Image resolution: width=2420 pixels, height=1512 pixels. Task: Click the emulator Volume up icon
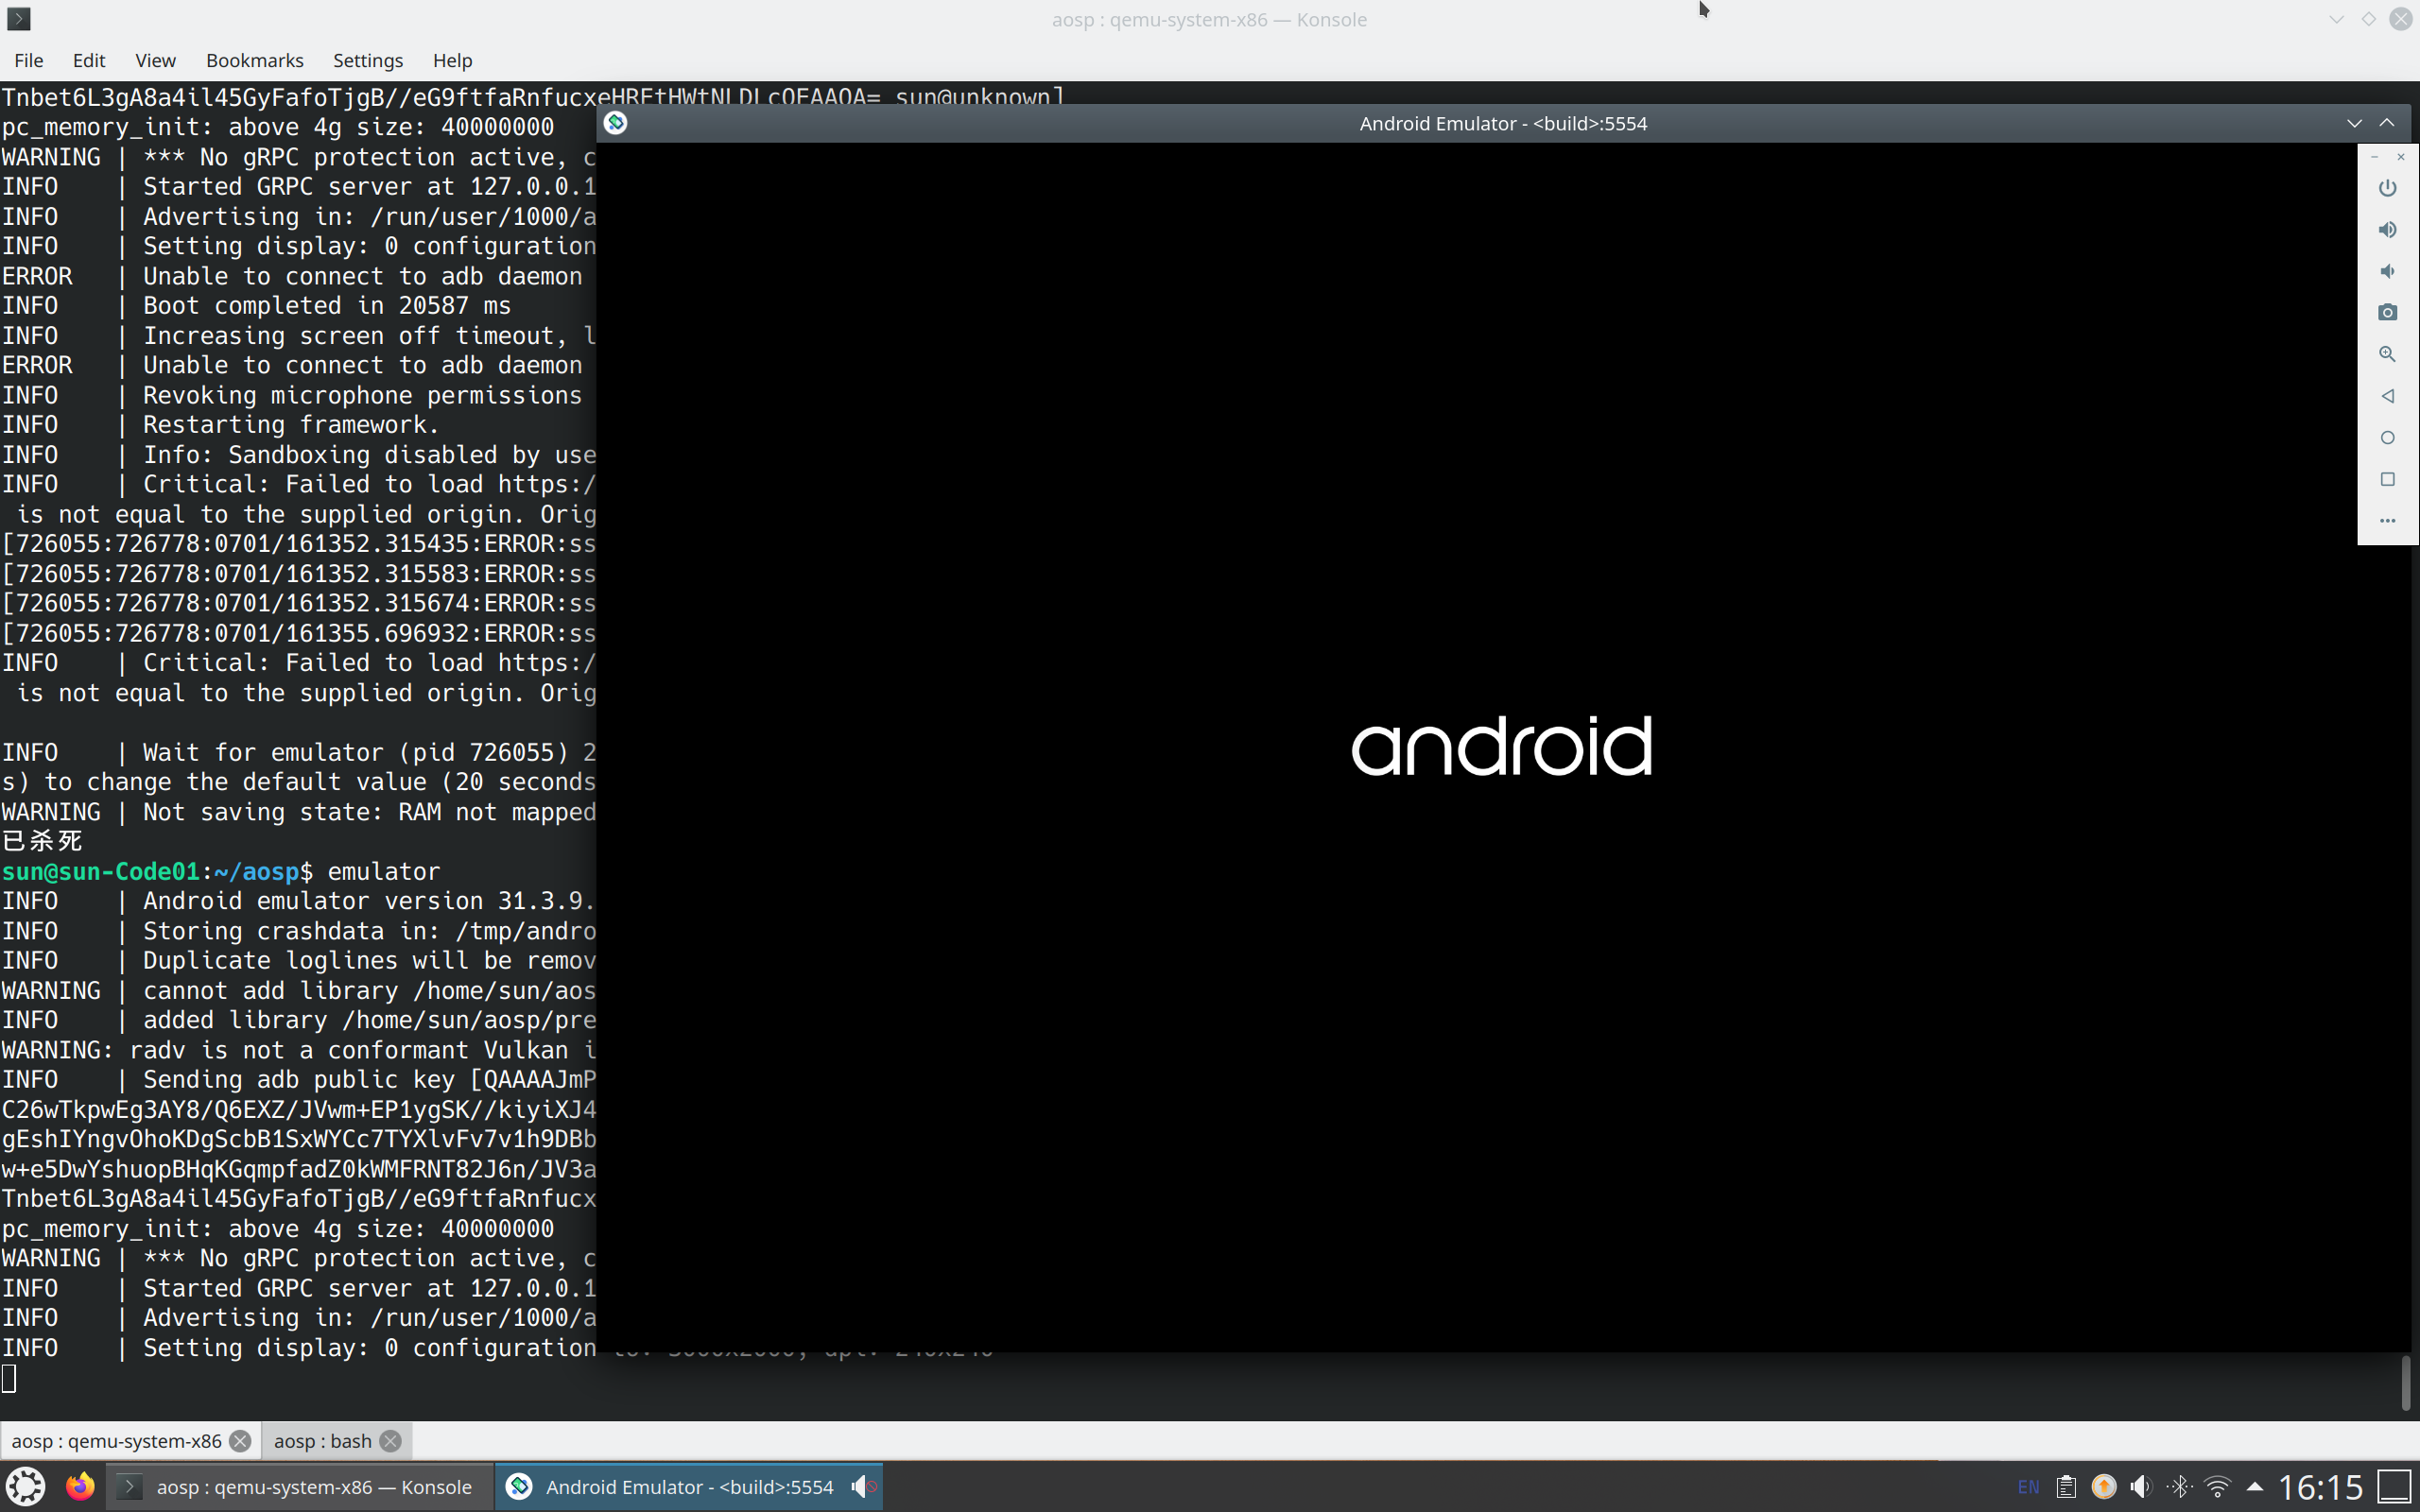(2387, 230)
